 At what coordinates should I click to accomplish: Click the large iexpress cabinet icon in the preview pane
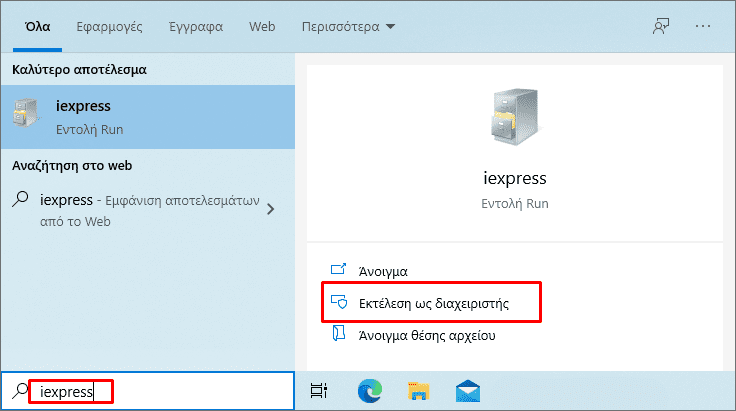point(515,117)
